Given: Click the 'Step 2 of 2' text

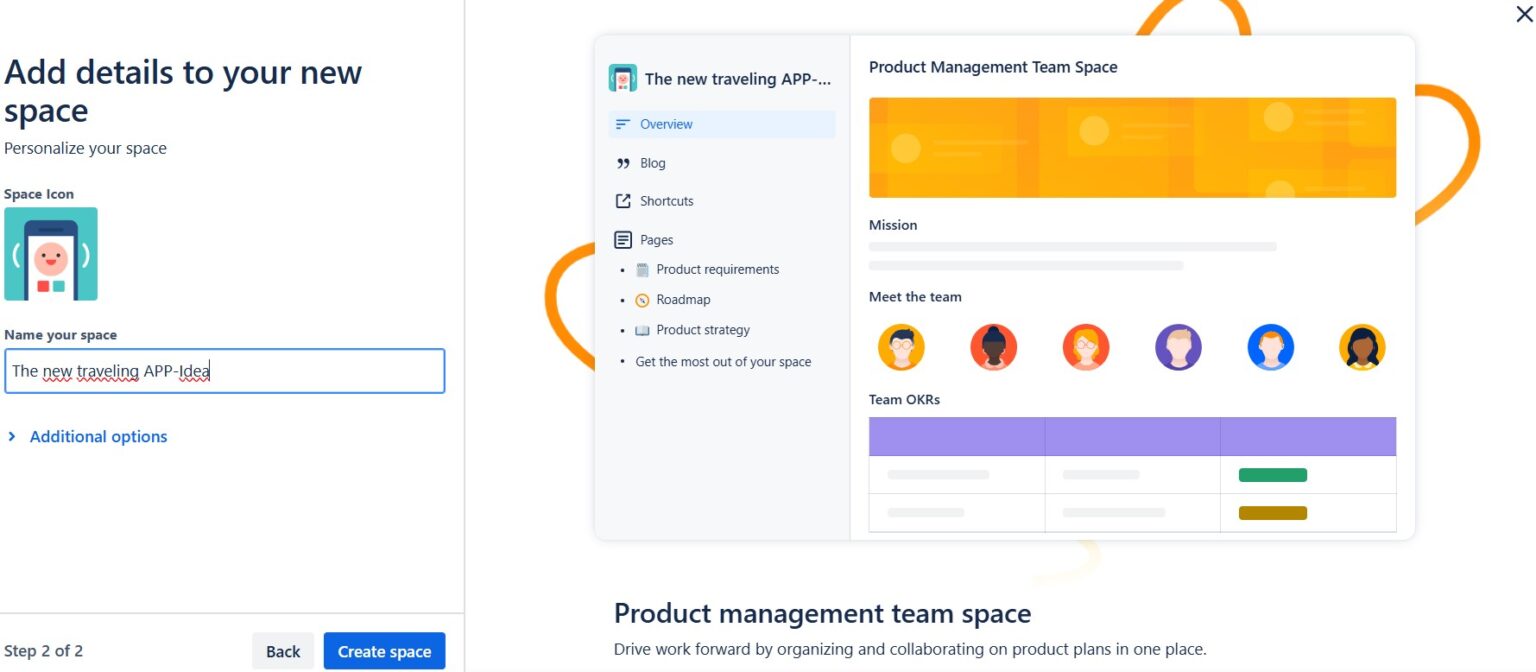Looking at the screenshot, I should [44, 651].
